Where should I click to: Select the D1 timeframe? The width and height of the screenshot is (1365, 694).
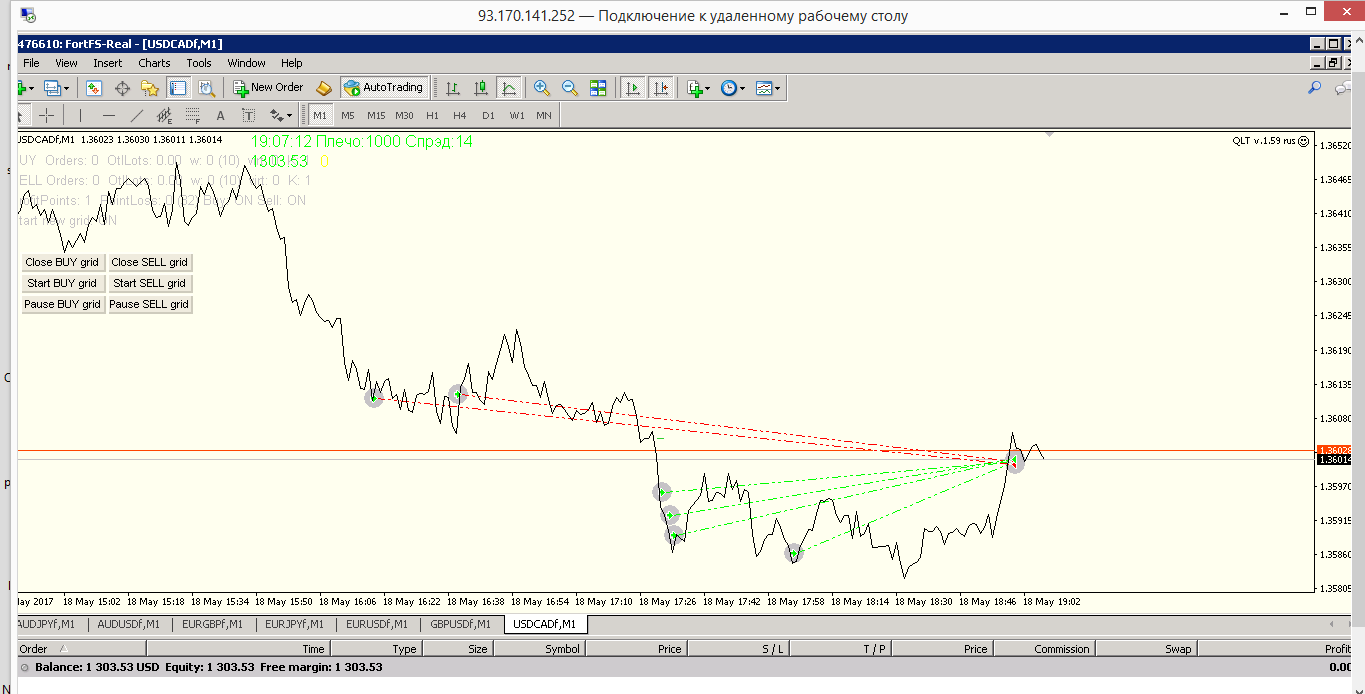click(x=488, y=115)
